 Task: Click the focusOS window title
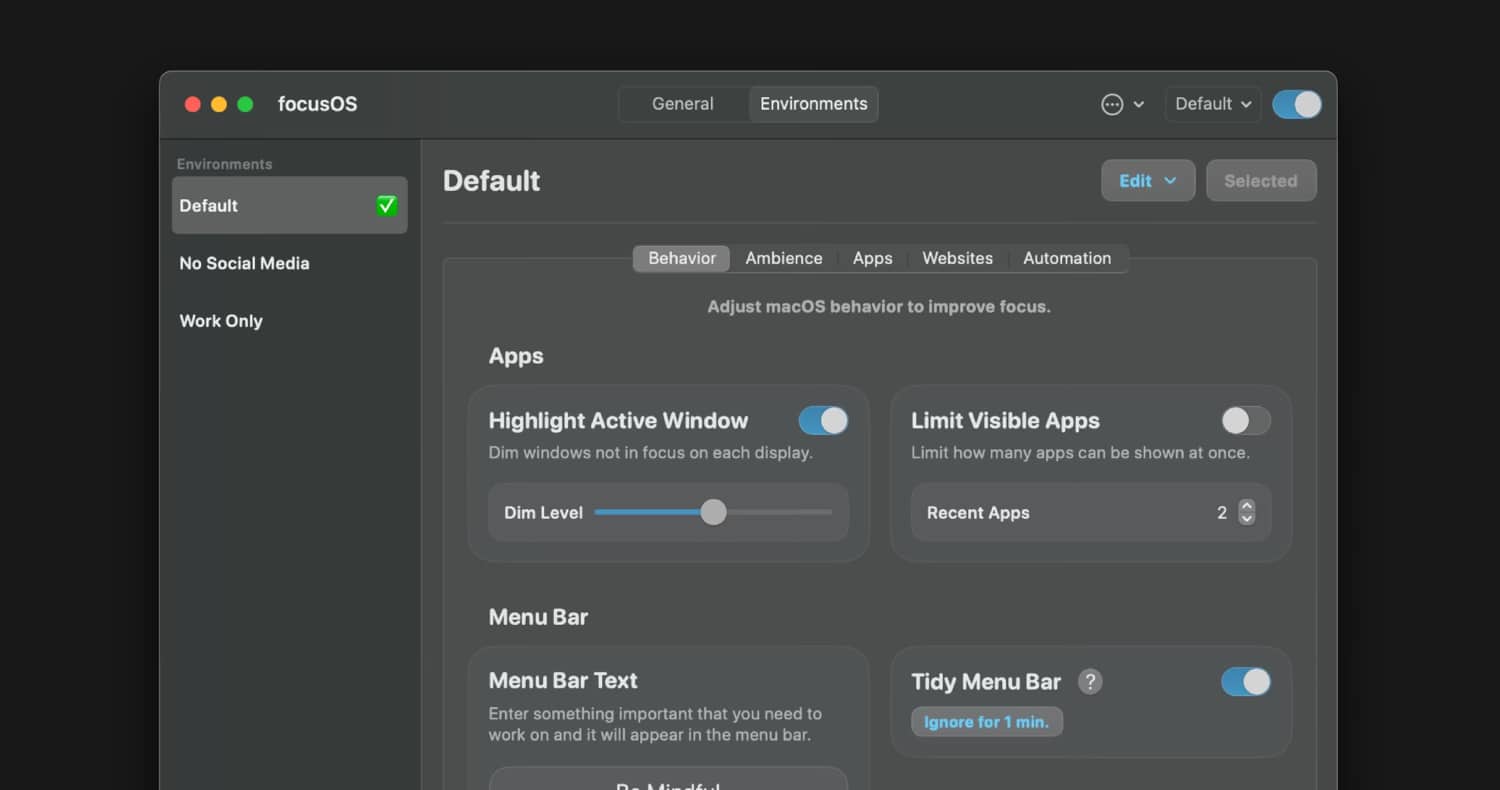(318, 104)
